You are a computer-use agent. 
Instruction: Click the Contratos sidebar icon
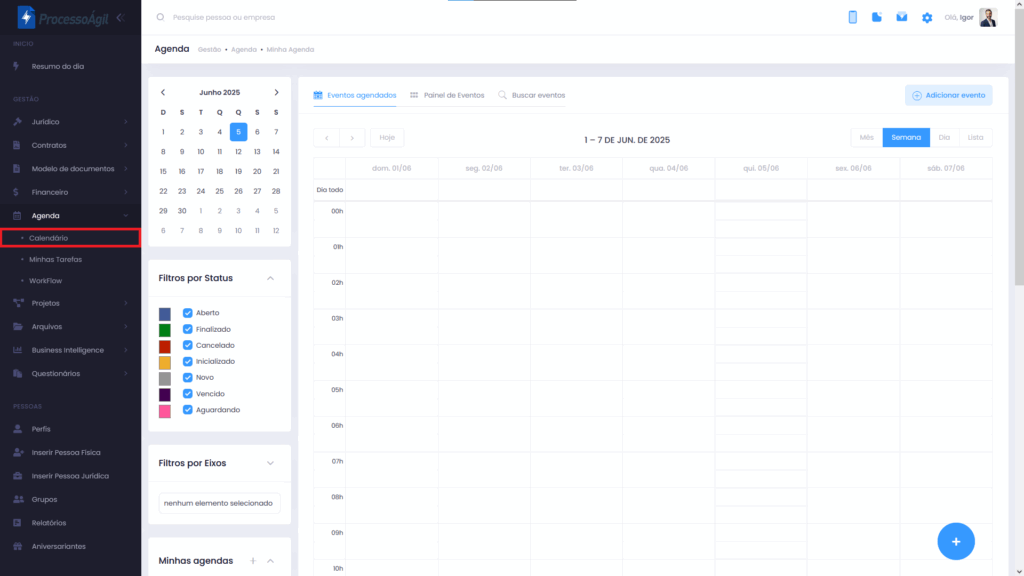point(17,145)
